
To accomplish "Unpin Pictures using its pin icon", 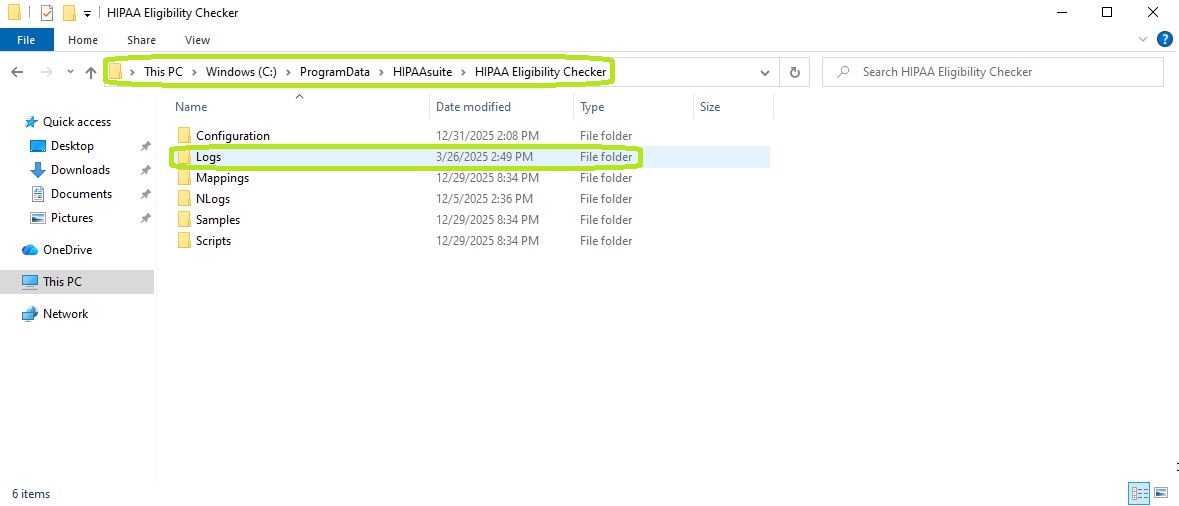I will [x=145, y=219].
